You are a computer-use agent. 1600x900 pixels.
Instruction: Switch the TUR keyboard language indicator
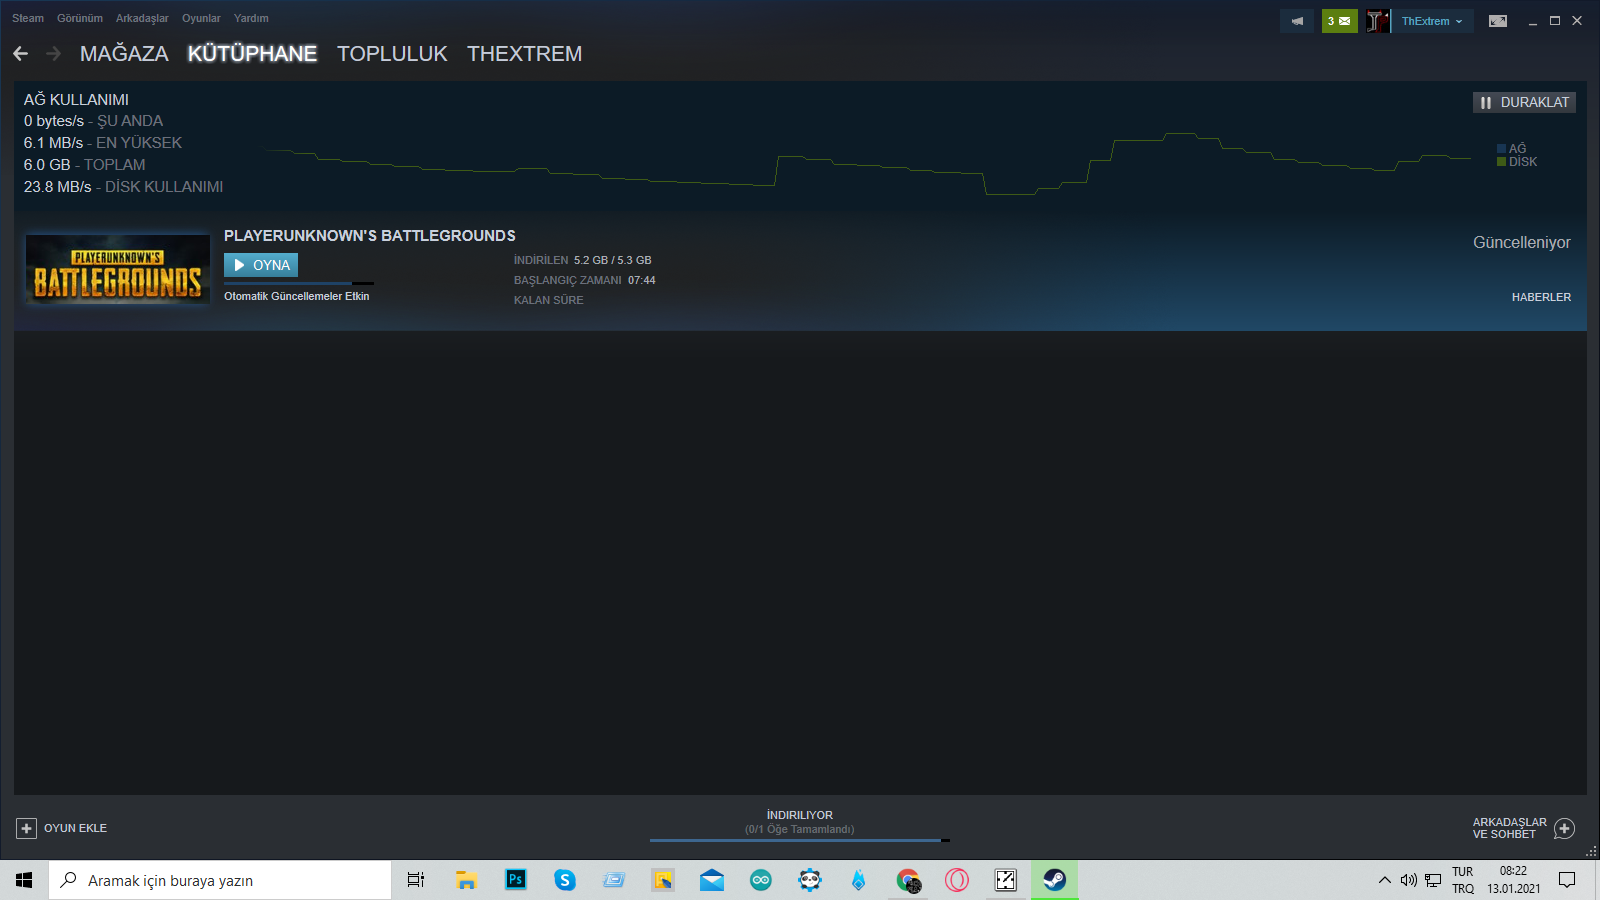coord(1463,880)
